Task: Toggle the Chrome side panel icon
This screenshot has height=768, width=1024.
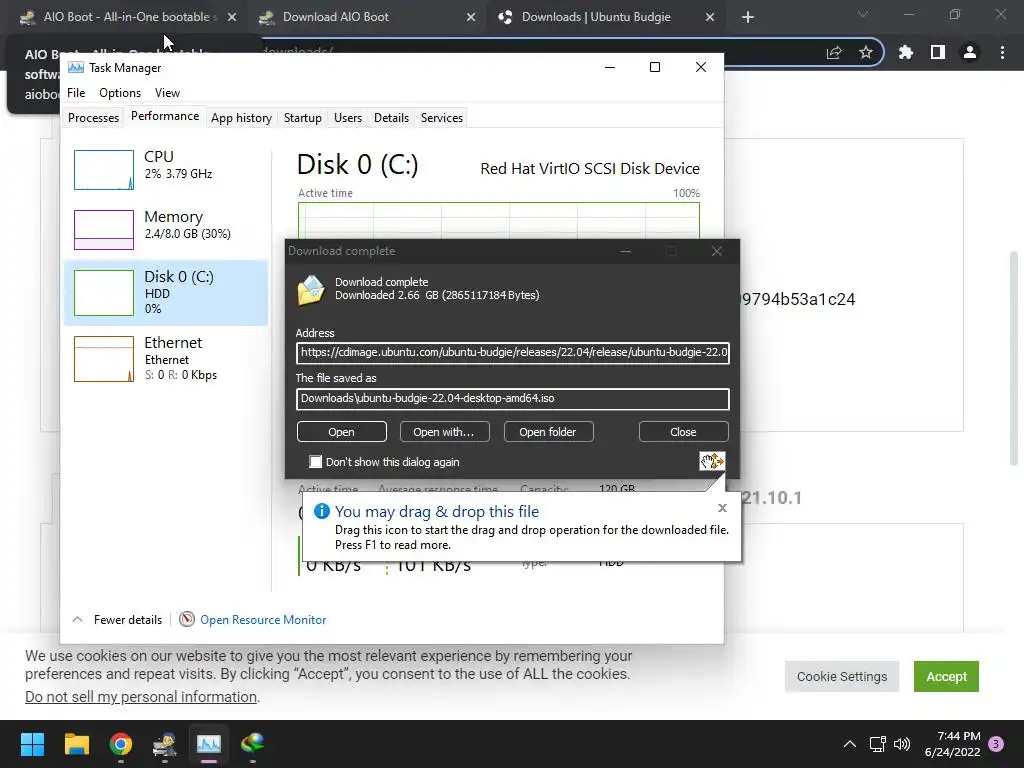Action: (x=938, y=52)
